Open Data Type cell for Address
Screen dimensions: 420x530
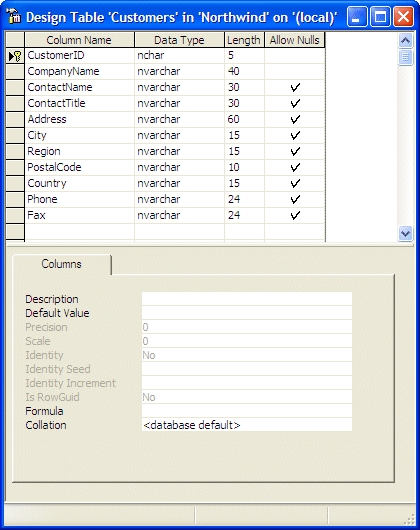pos(179,119)
